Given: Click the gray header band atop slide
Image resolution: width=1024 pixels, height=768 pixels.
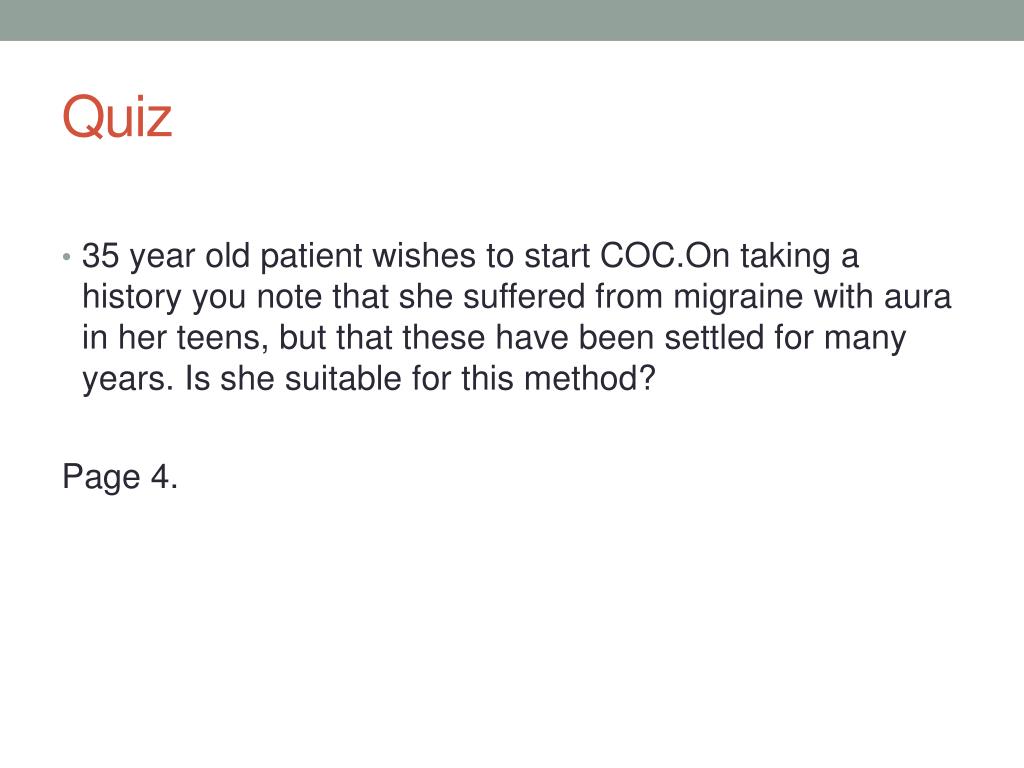Looking at the screenshot, I should click(512, 20).
